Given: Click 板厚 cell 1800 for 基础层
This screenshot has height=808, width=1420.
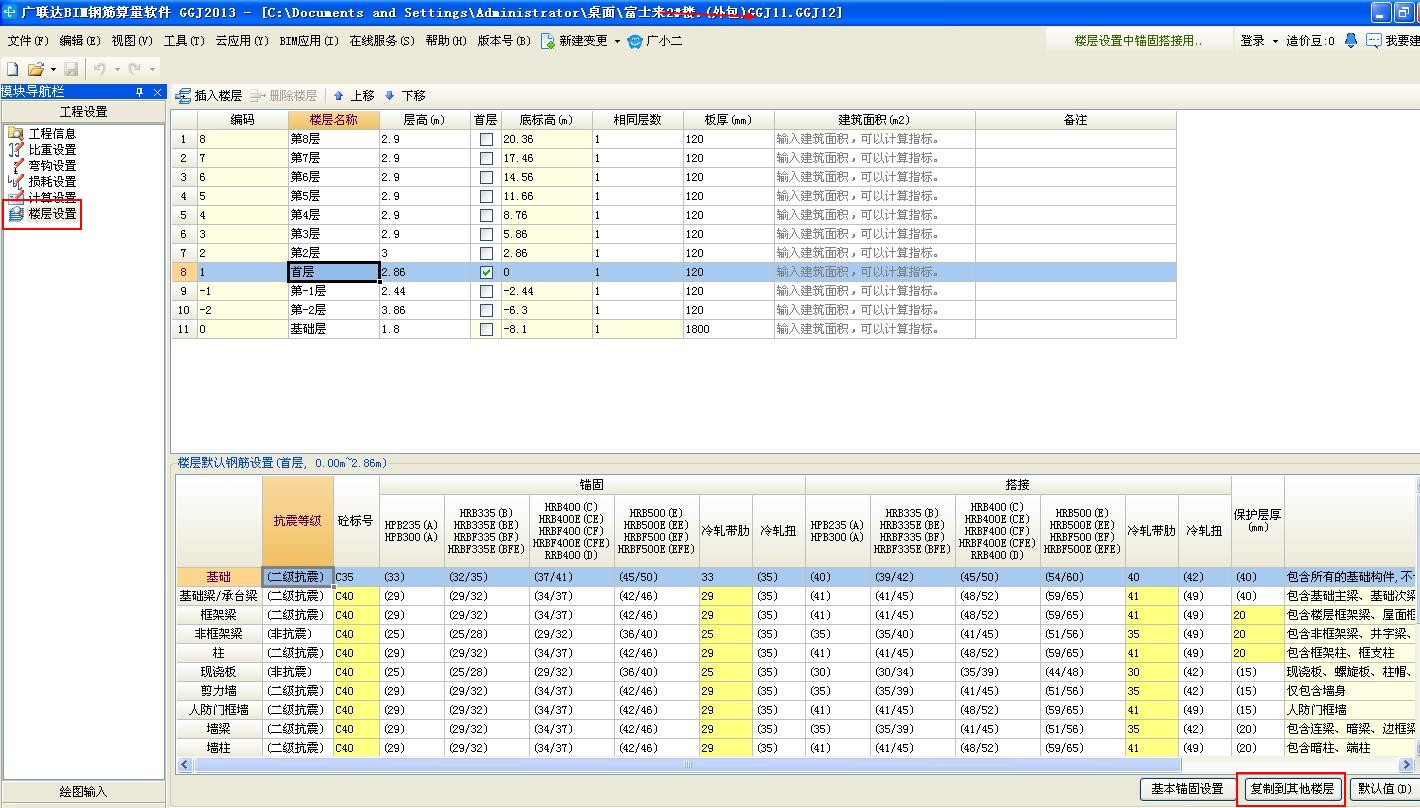Looking at the screenshot, I should coord(729,329).
